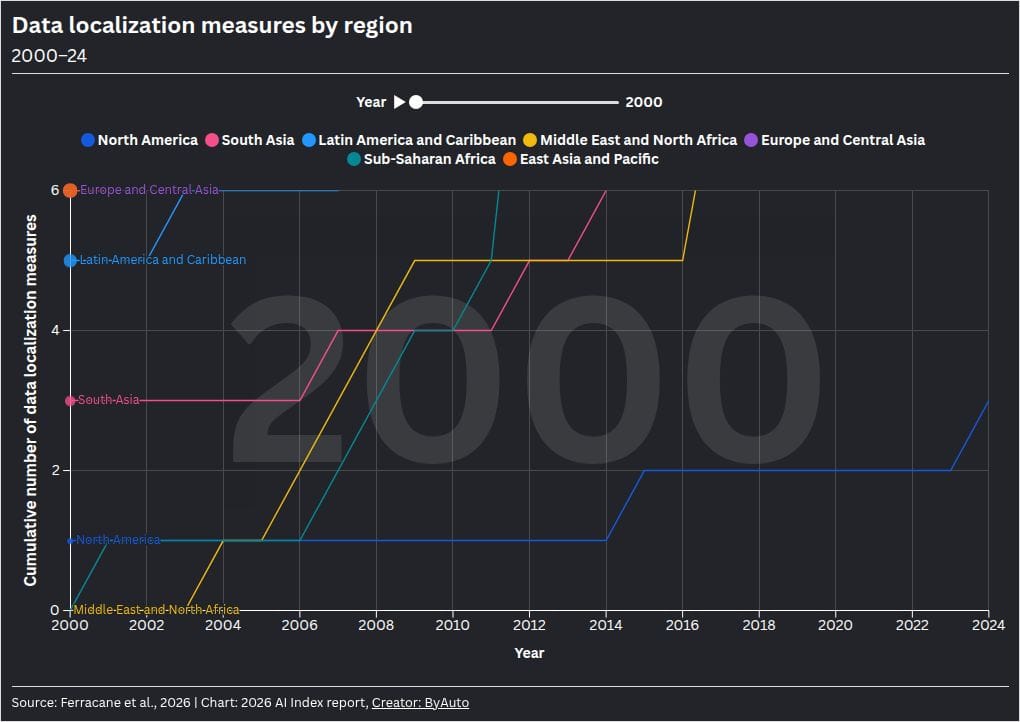
Task: Toggle North America legend dot
Action: 88,140
